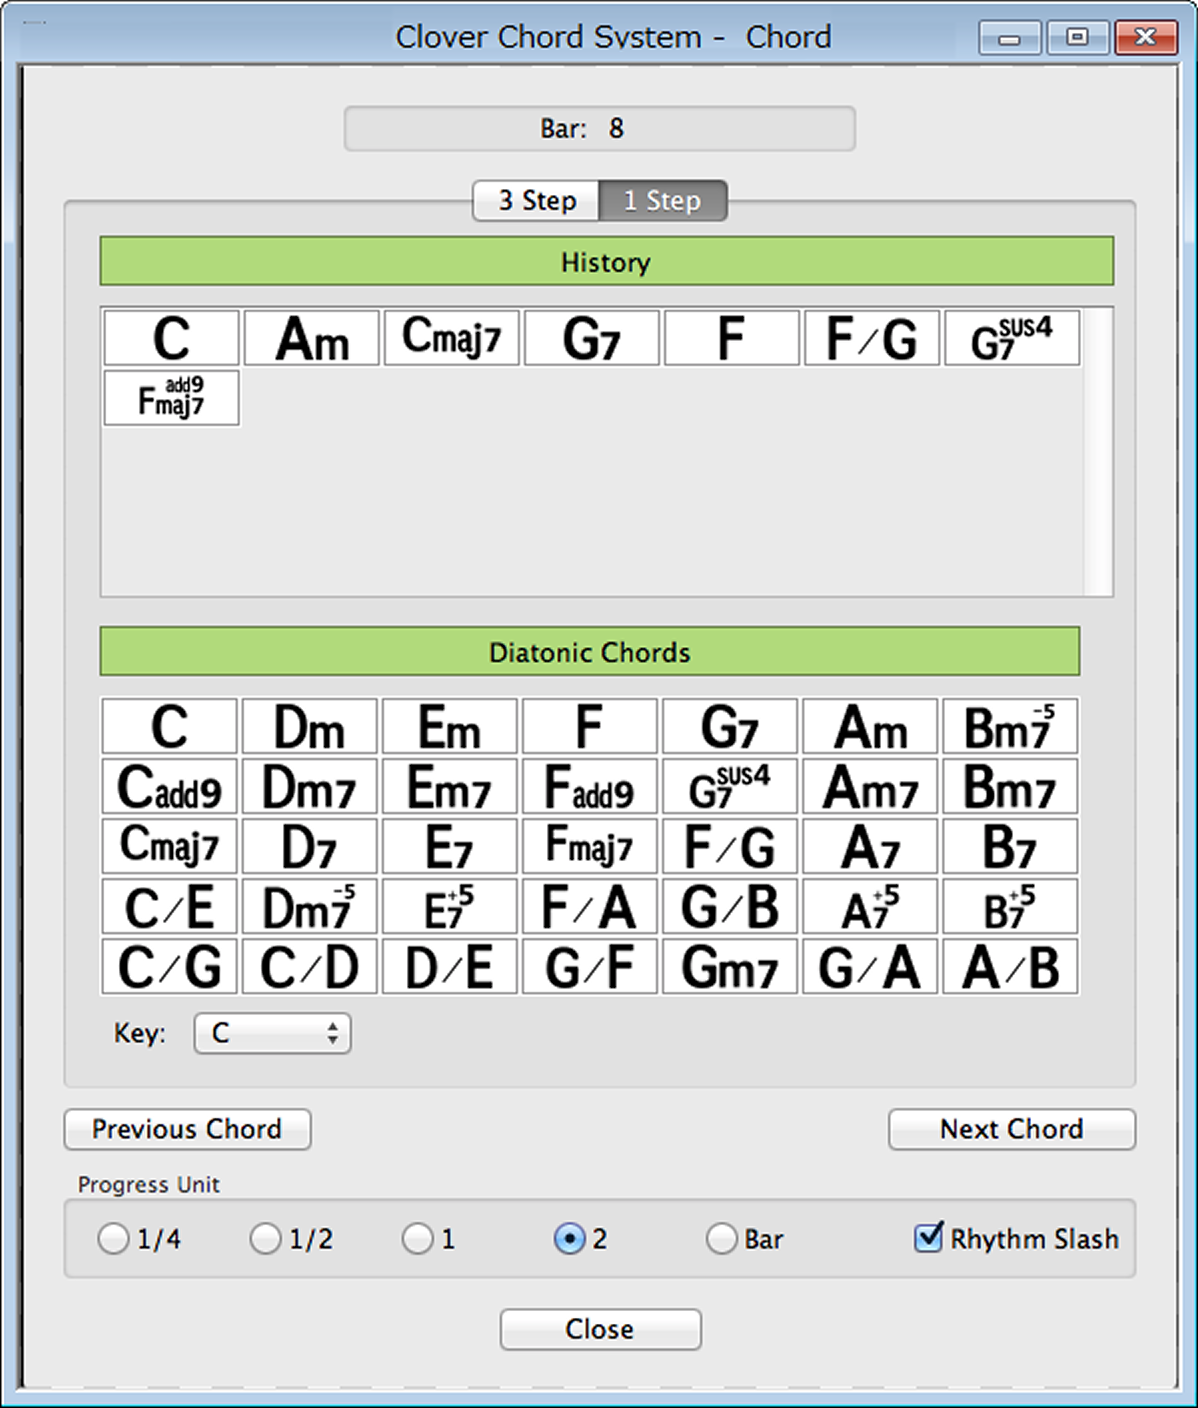Viewport: 1198px width, 1408px height.
Task: Insert the Em diatonic chord
Action: 449,726
